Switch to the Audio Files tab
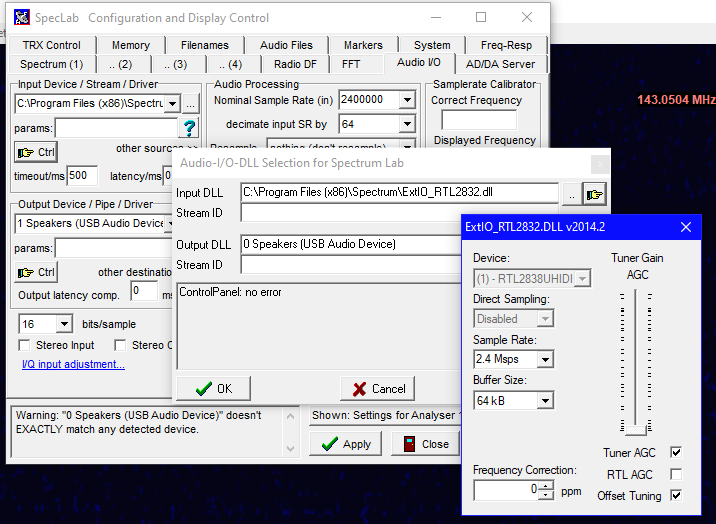 pyautogui.click(x=286, y=45)
